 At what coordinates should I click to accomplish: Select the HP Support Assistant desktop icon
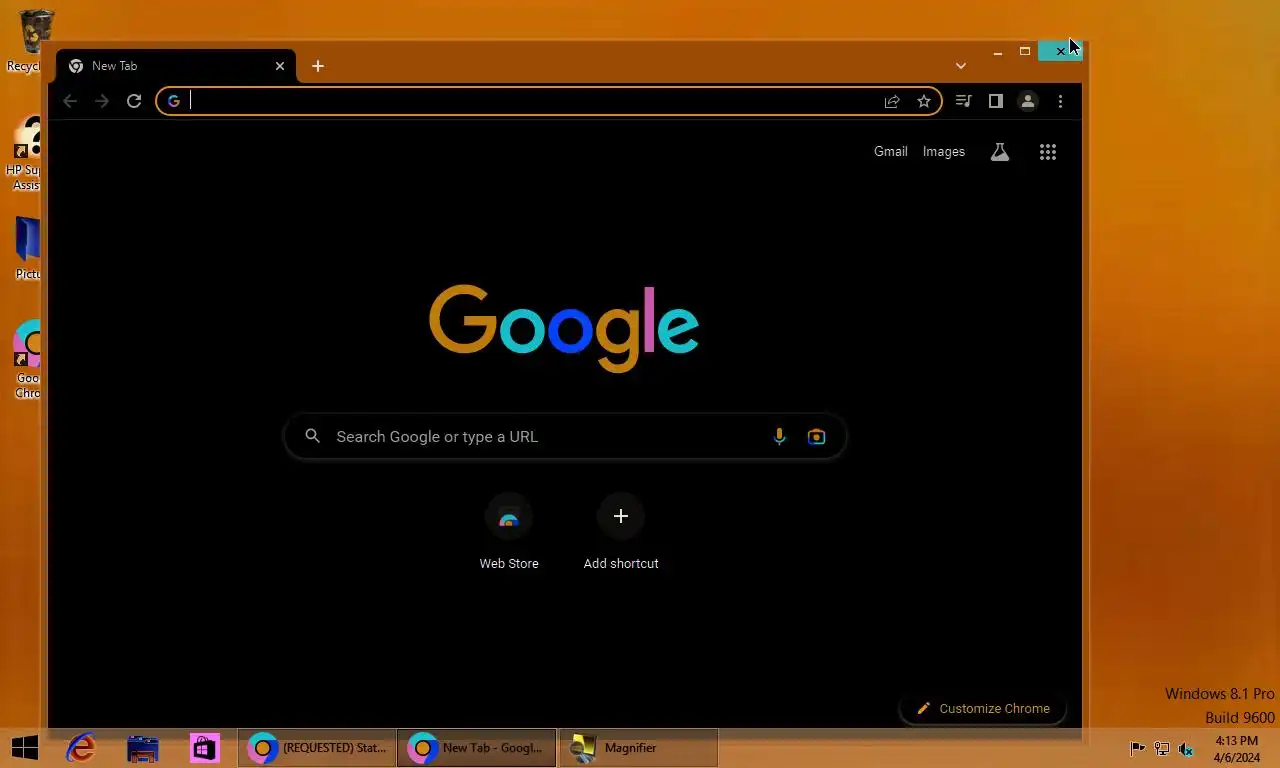click(x=26, y=154)
